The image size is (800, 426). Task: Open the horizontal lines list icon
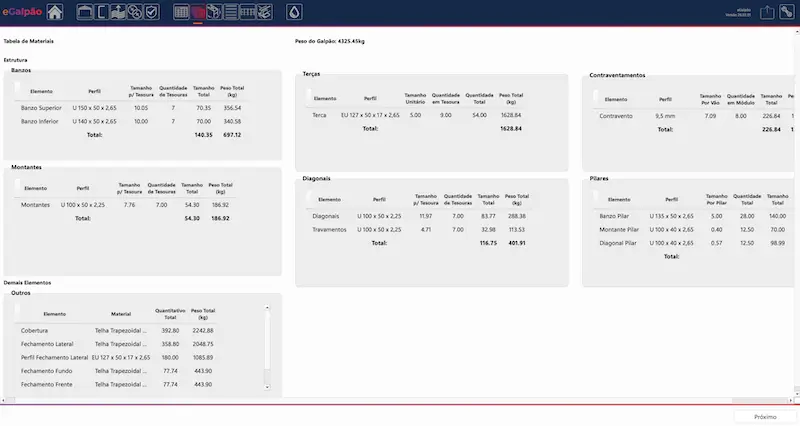point(231,12)
